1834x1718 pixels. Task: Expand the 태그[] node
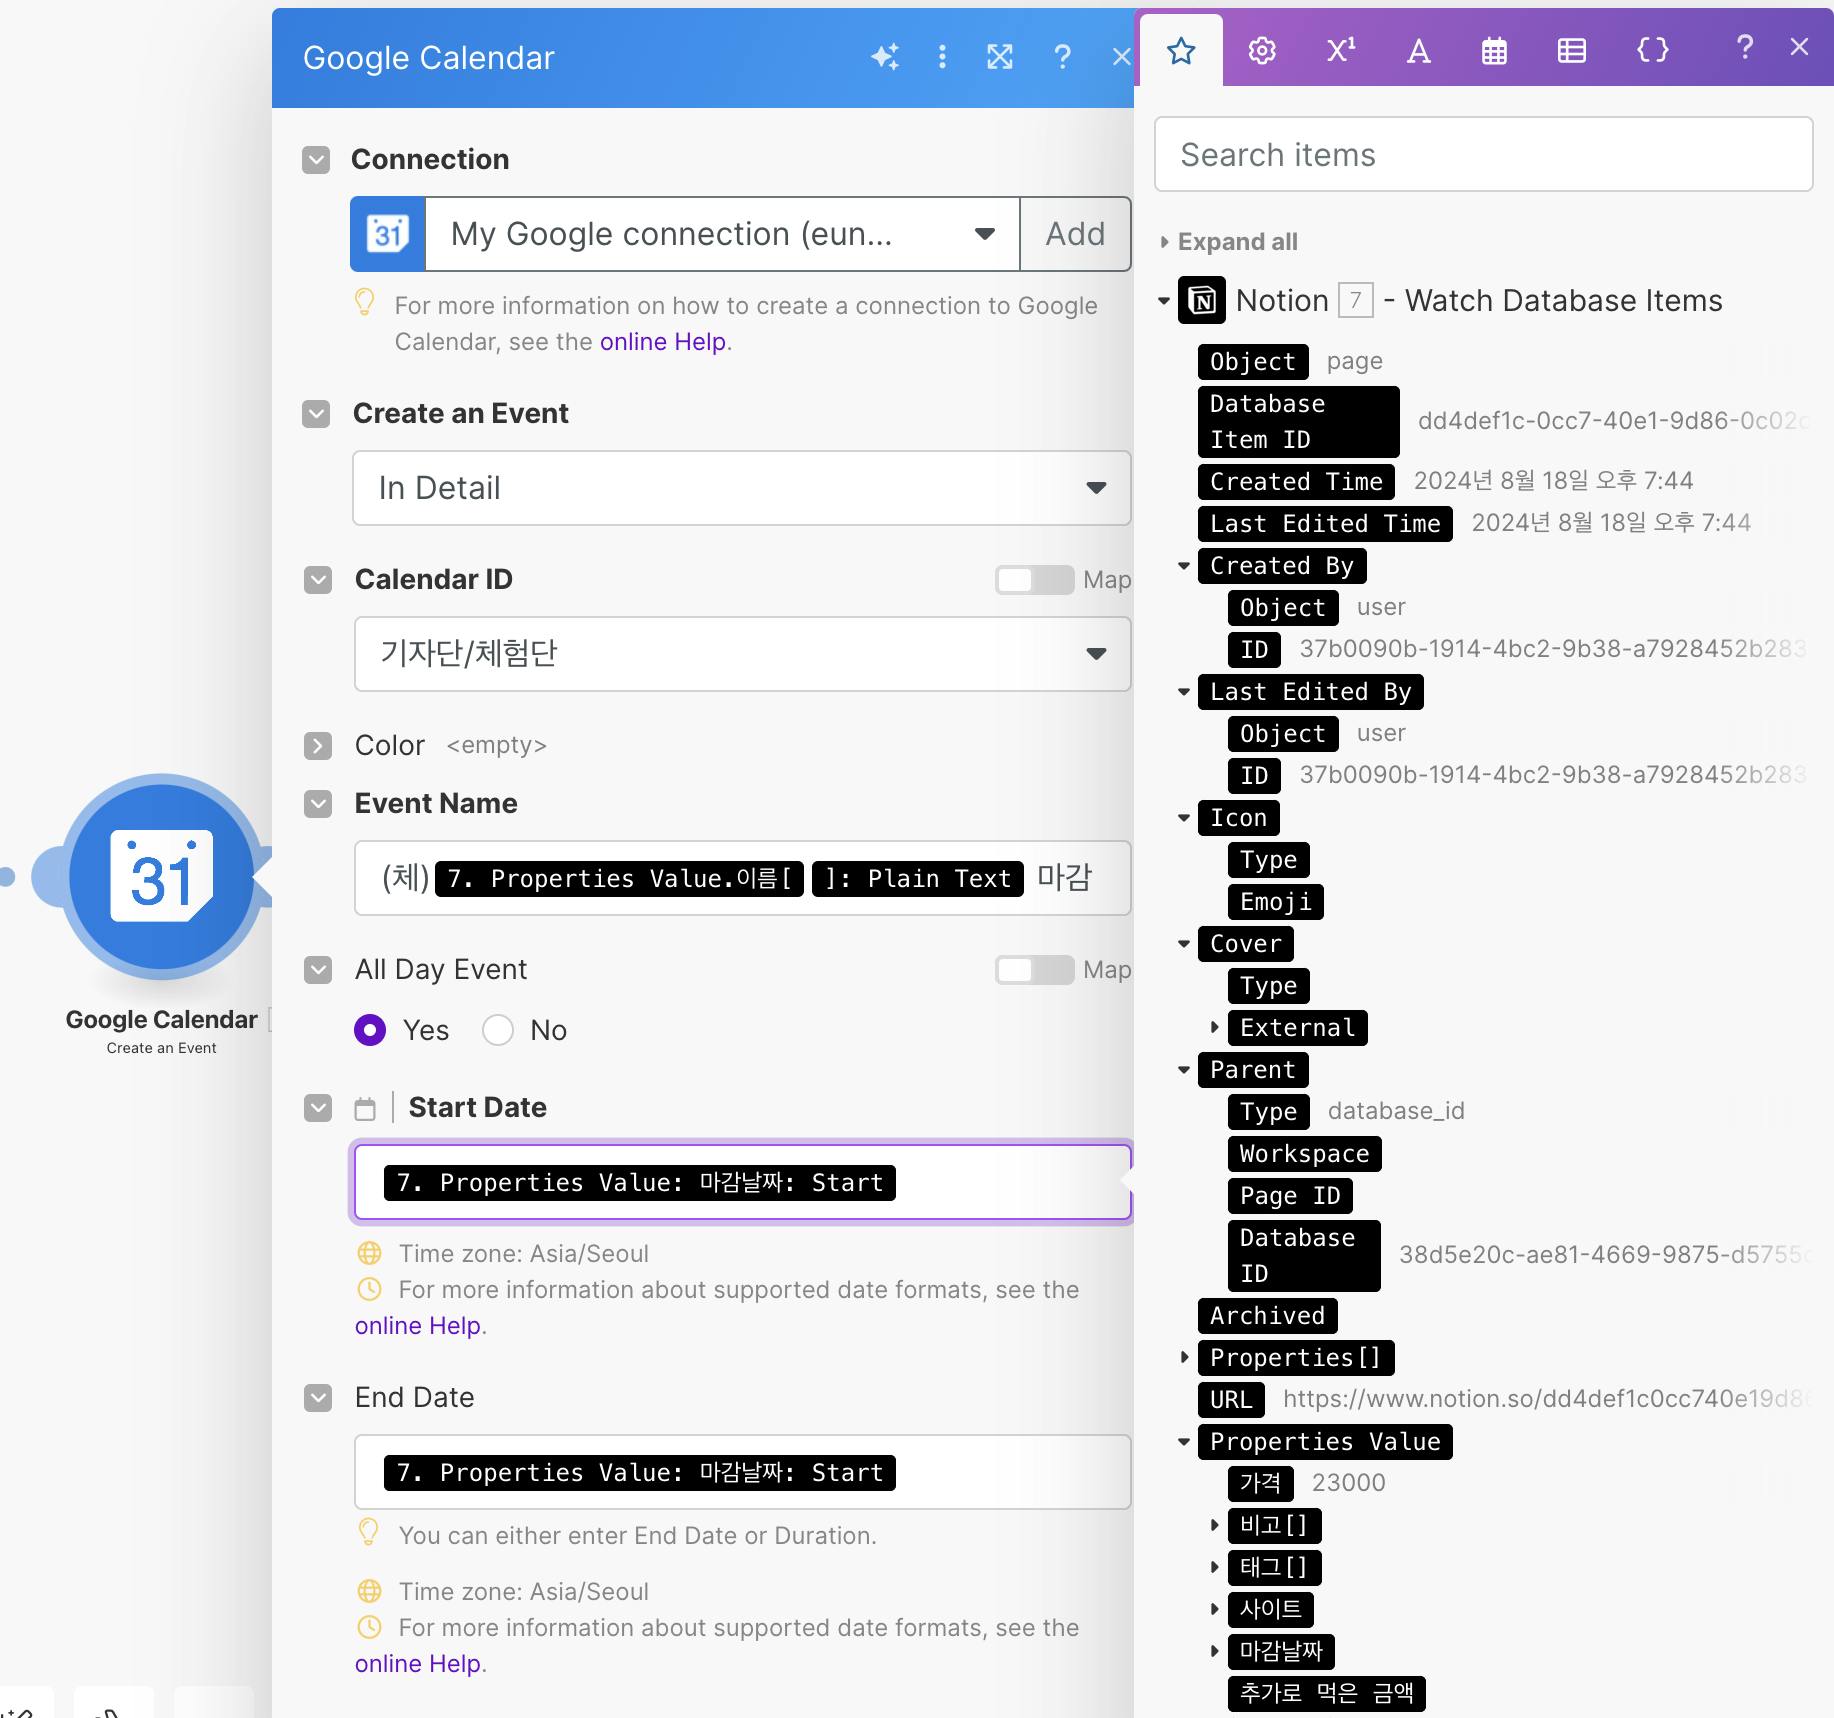(x=1214, y=1567)
